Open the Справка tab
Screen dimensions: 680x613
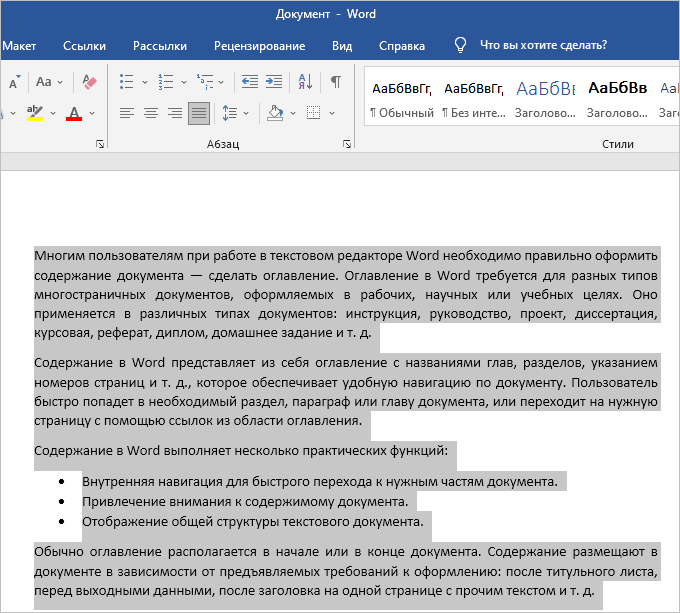(x=402, y=46)
